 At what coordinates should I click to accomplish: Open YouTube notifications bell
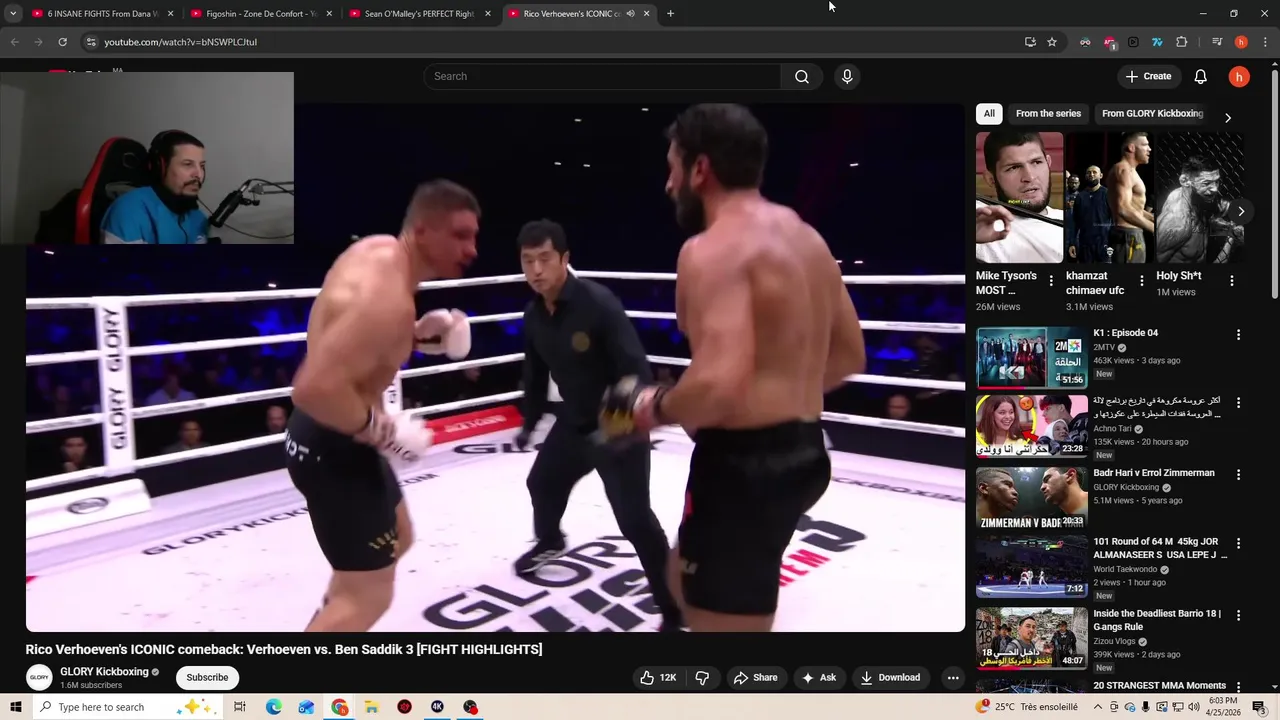pyautogui.click(x=1201, y=76)
